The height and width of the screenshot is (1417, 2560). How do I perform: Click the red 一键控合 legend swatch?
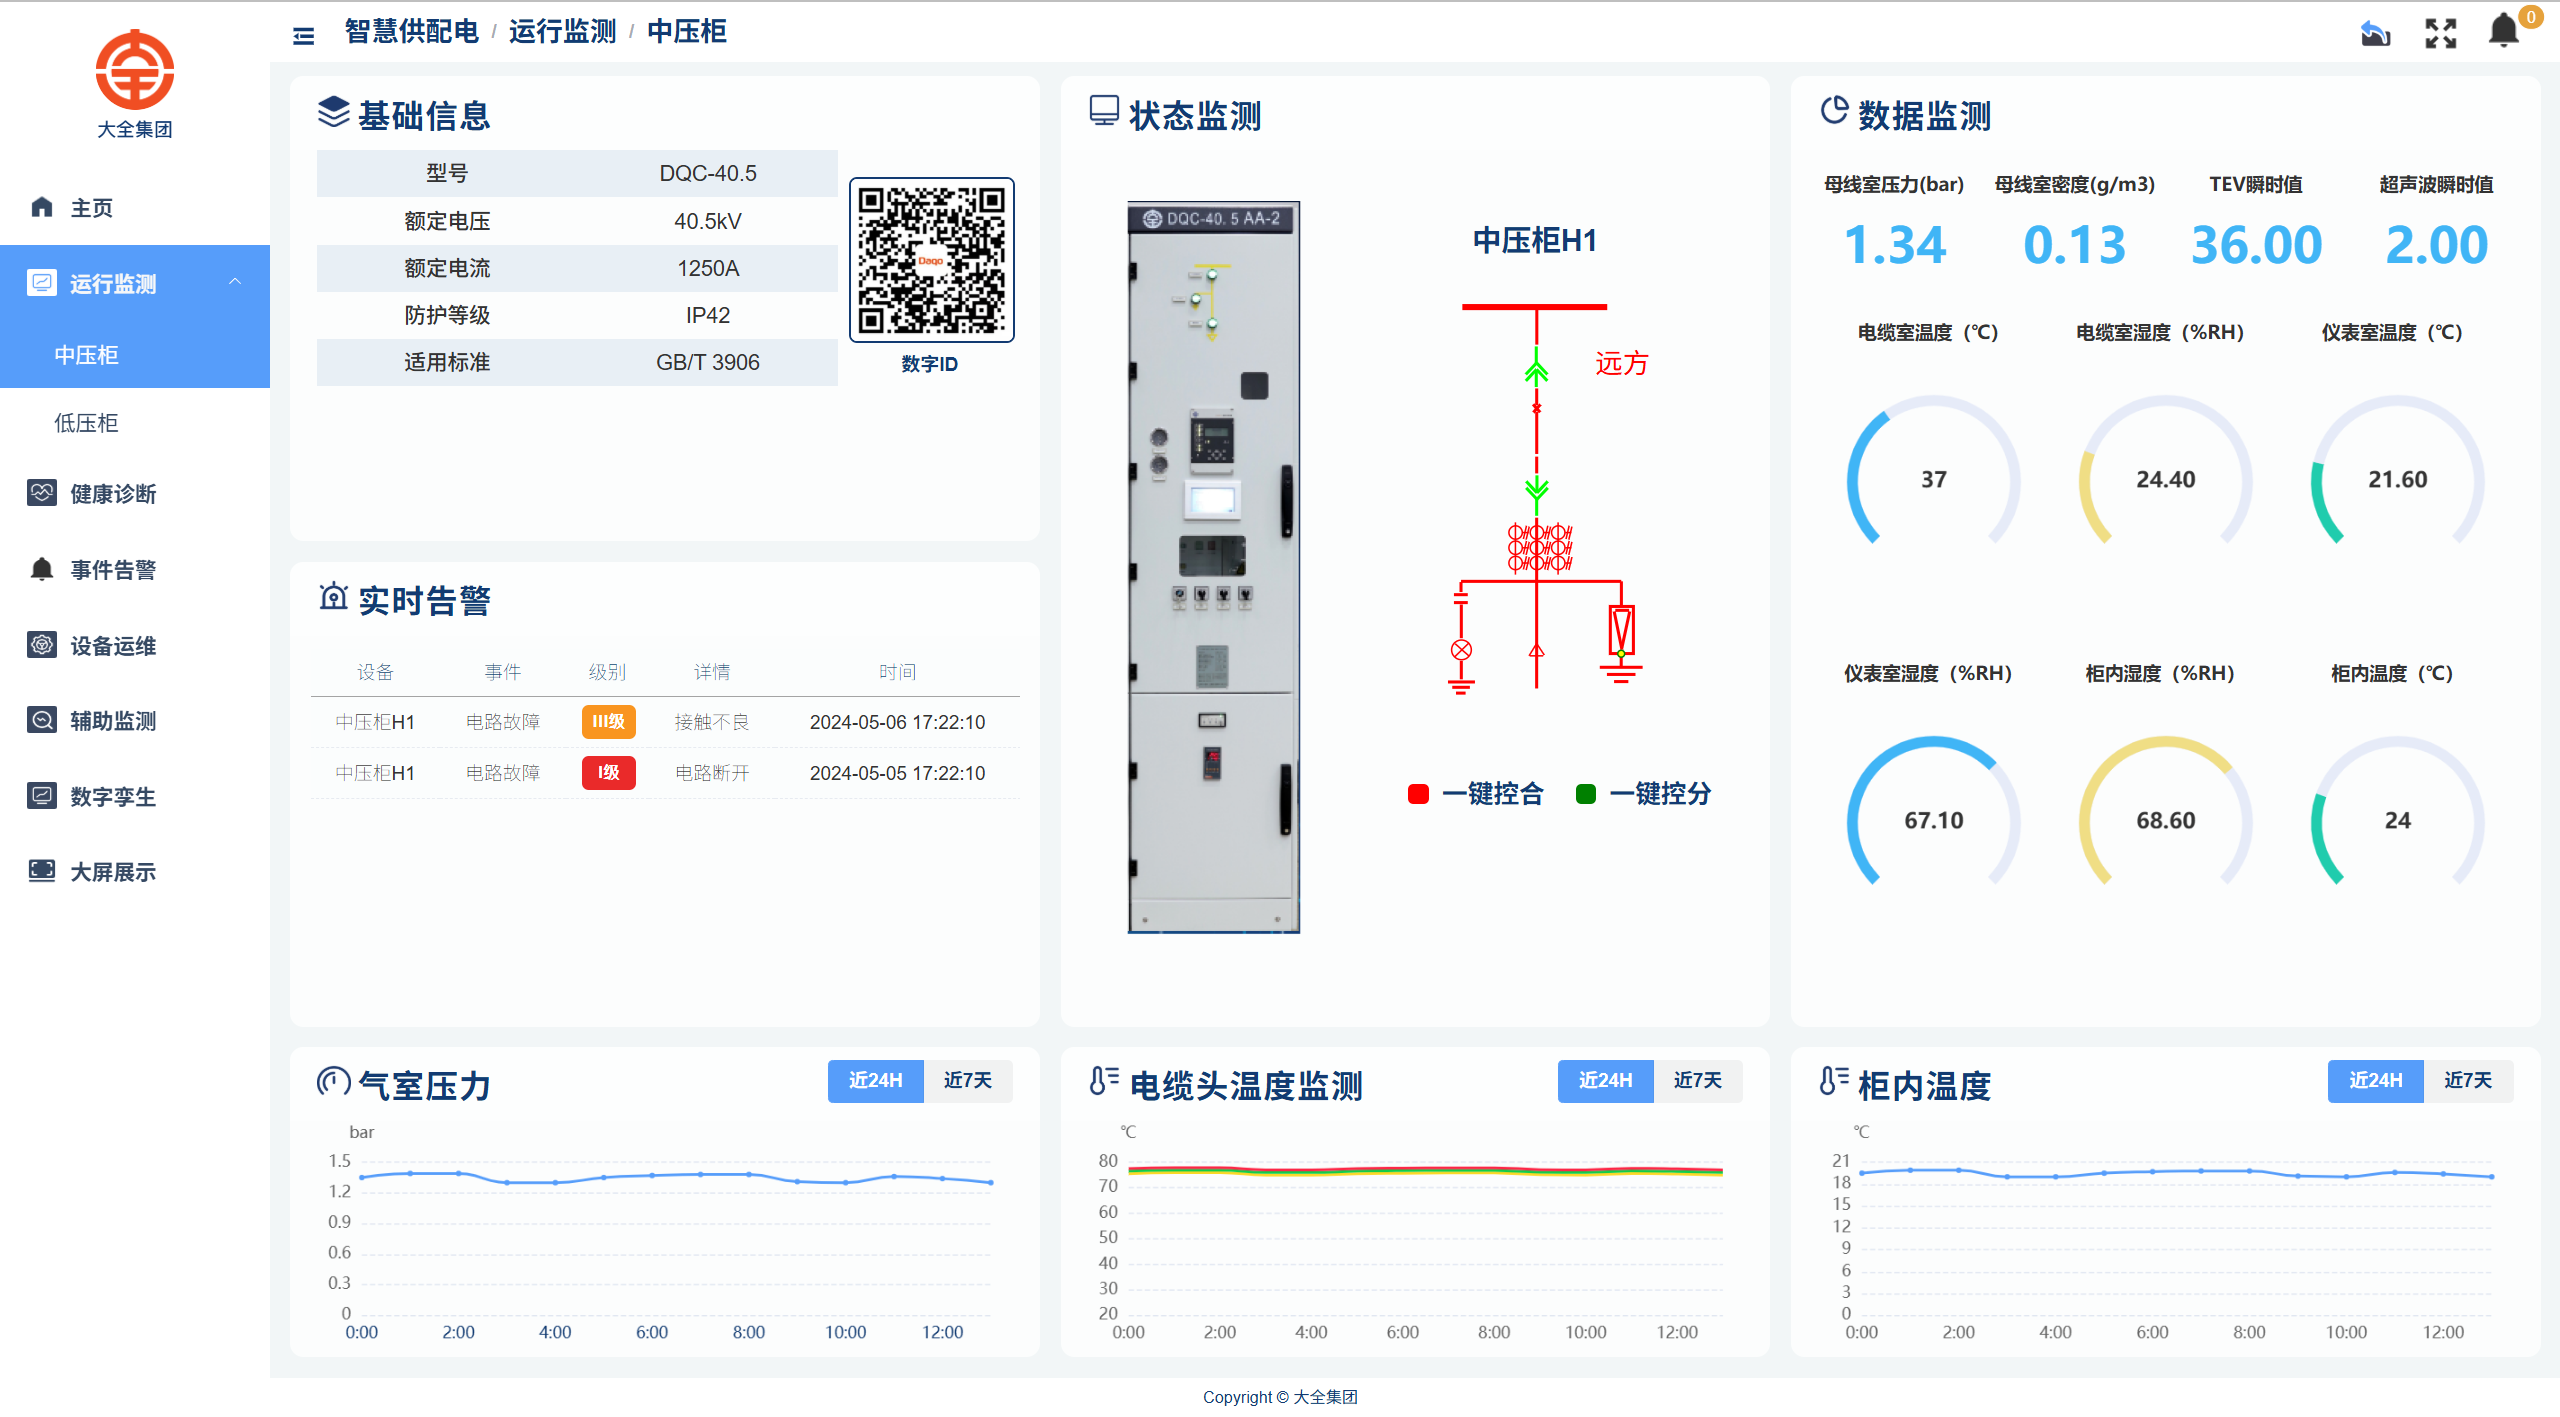pos(1417,794)
